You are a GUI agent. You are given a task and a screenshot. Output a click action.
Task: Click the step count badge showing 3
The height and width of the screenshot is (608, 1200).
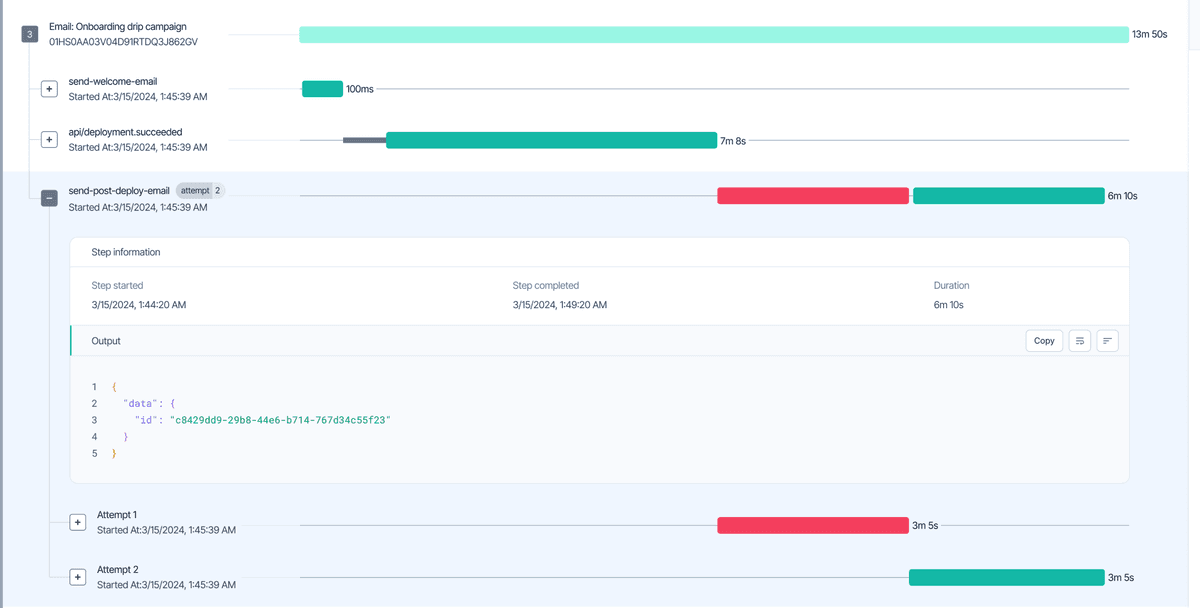(x=29, y=33)
